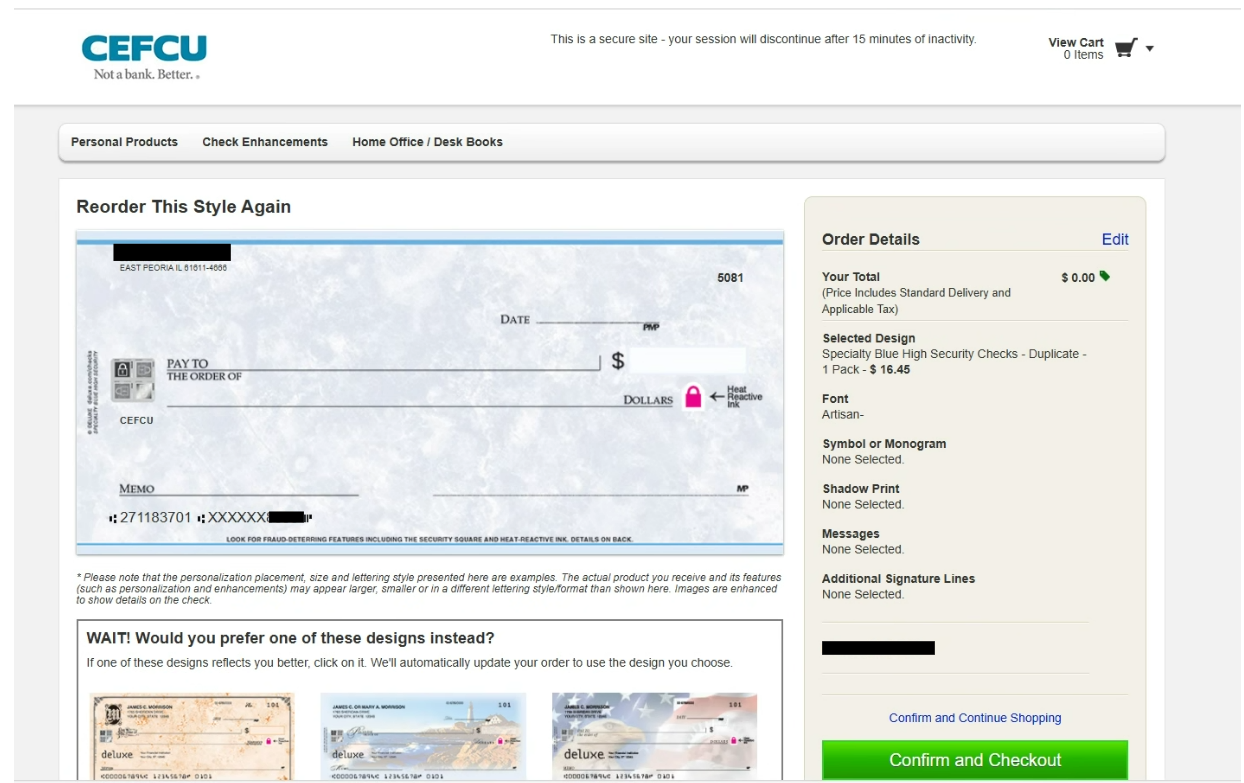Click the Shadow Print label
1244x783 pixels.
[x=861, y=489]
